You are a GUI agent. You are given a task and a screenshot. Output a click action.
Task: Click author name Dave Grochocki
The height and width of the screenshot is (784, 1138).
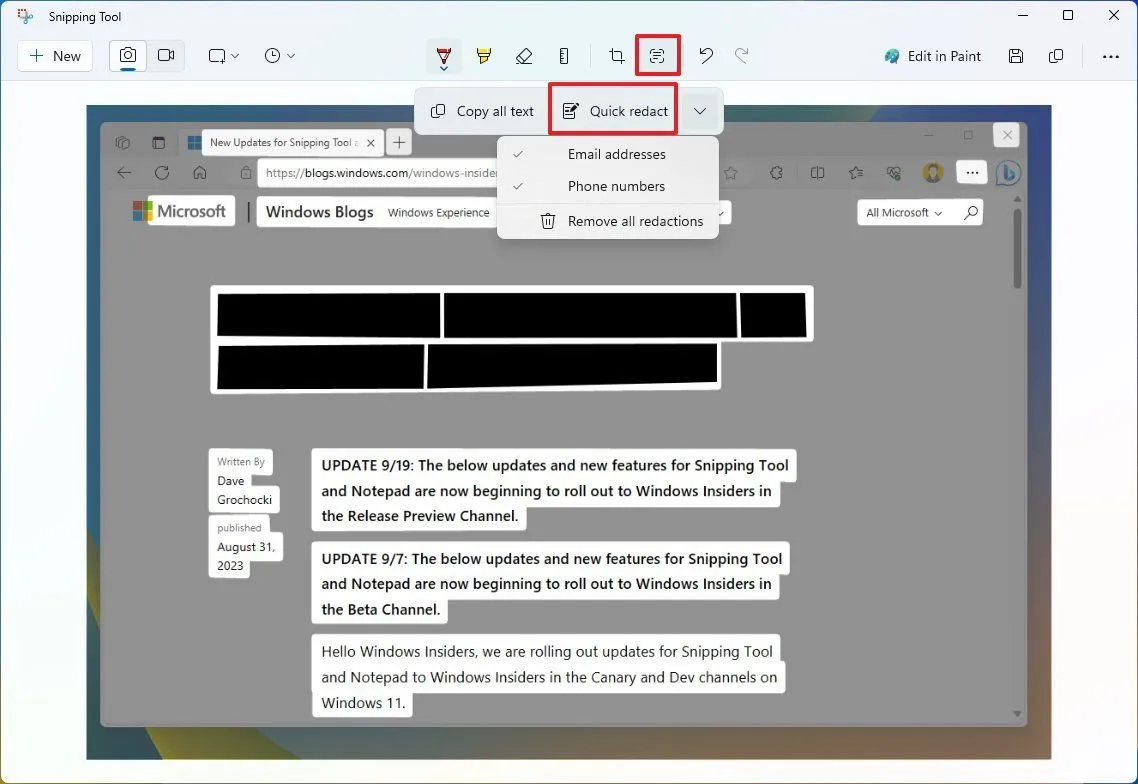245,490
